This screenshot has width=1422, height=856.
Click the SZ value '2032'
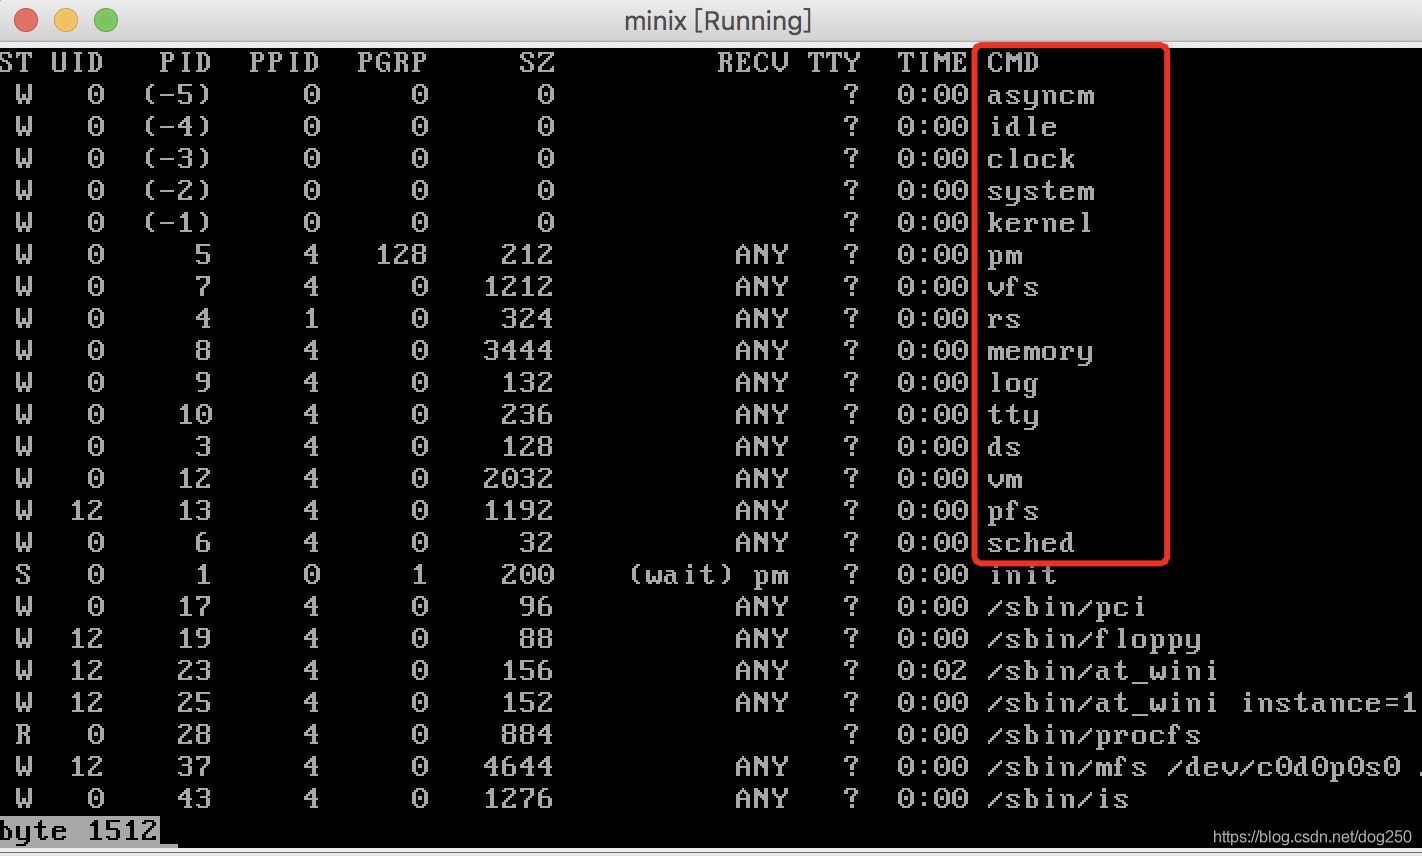click(518, 479)
